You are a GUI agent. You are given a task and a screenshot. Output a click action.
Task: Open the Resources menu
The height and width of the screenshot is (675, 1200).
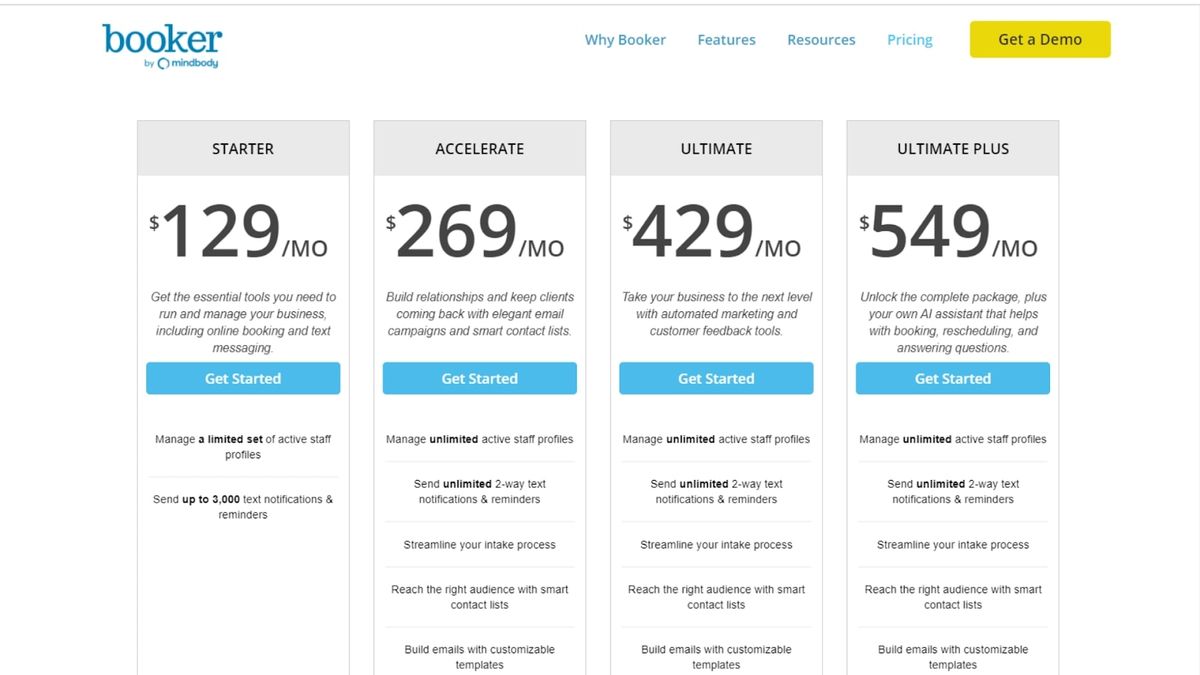[x=821, y=40]
